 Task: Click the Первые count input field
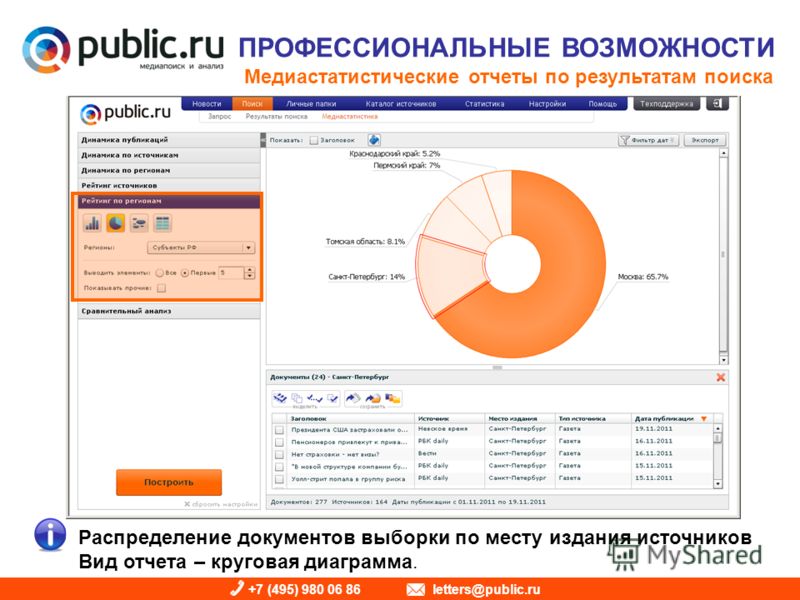[x=231, y=273]
